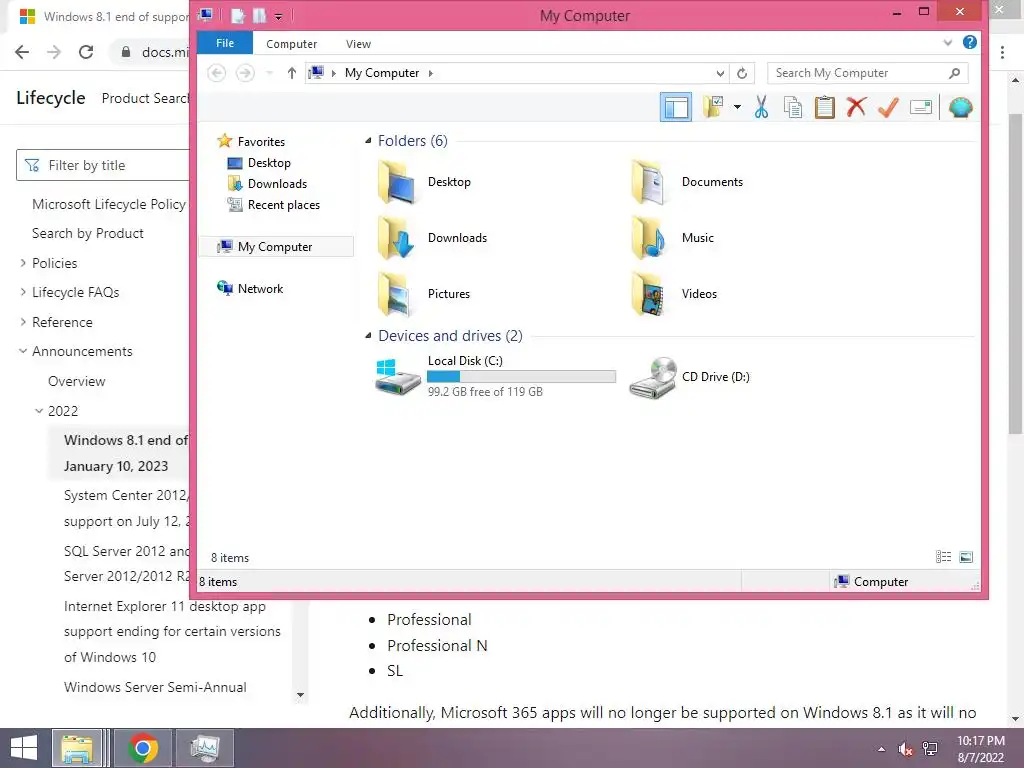The height and width of the screenshot is (768, 1024).
Task: Go back in Explorer navigation
Action: pyautogui.click(x=217, y=72)
